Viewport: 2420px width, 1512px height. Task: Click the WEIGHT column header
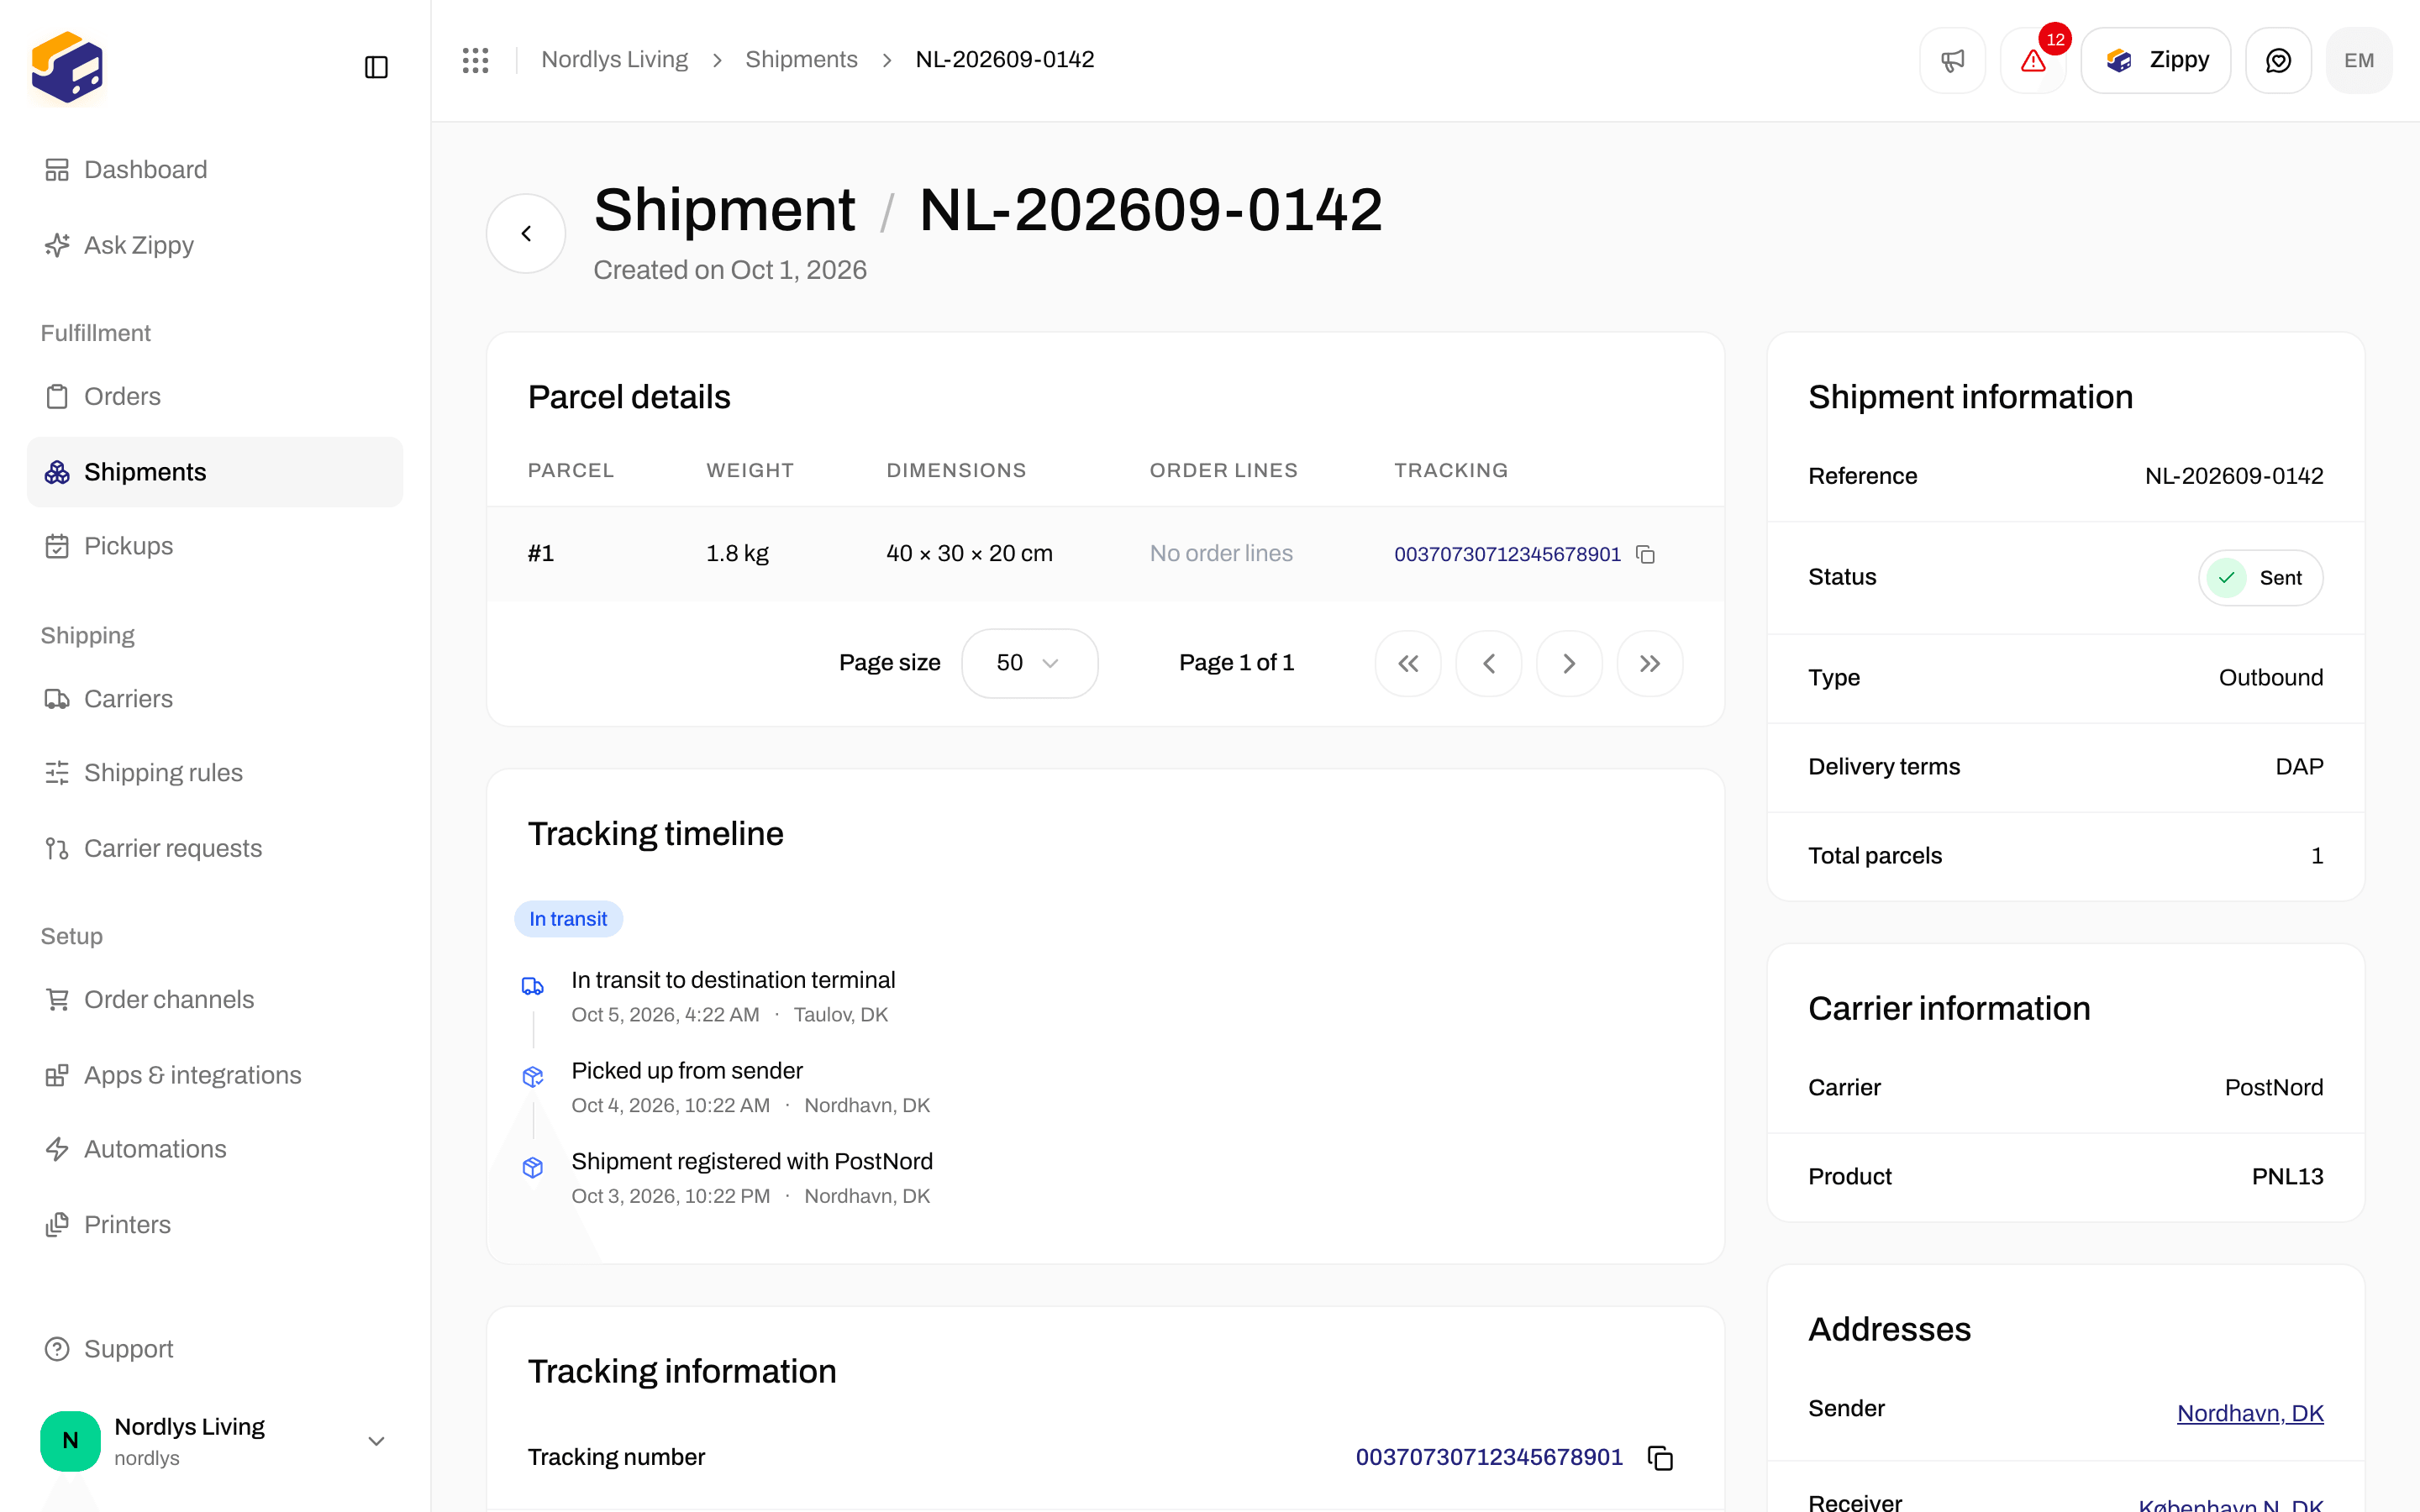750,470
